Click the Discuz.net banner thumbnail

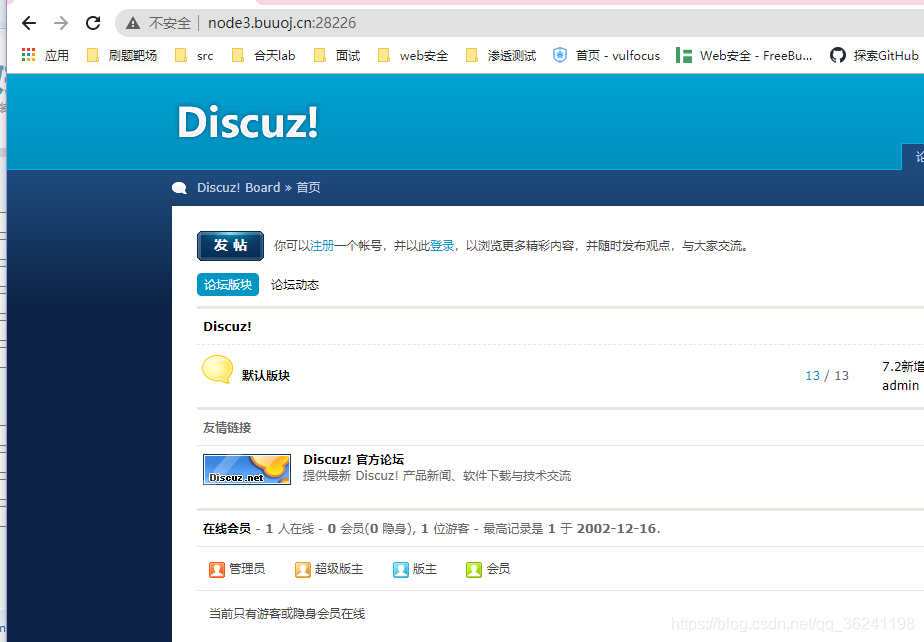tap(247, 469)
